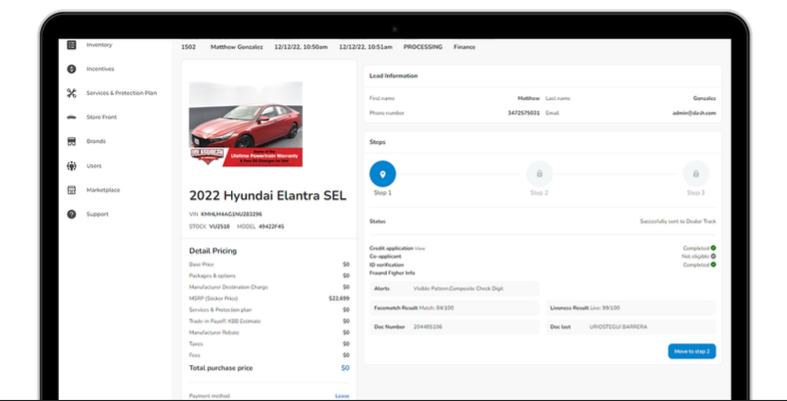Select the Step 1 location pin circle

click(x=383, y=173)
